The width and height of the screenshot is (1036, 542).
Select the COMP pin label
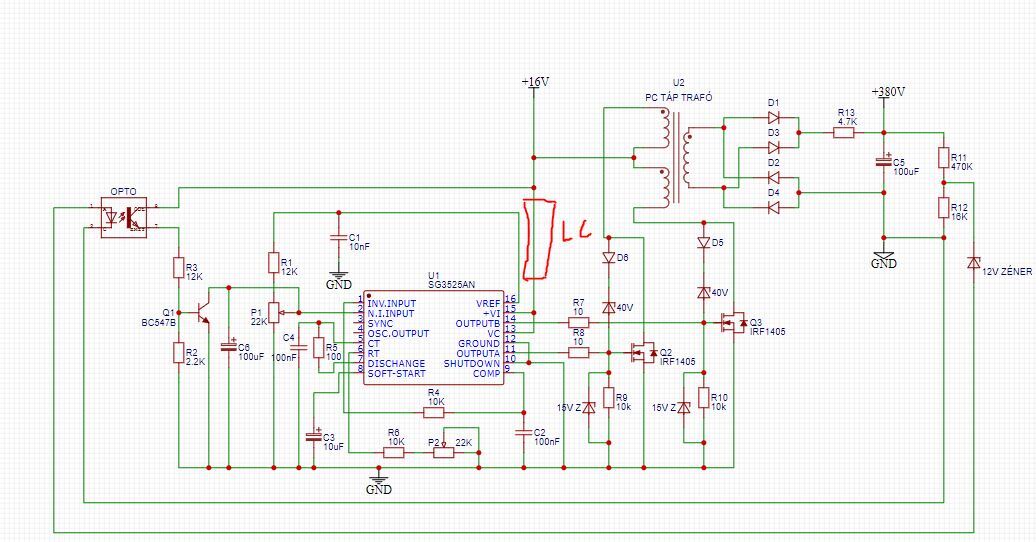(x=487, y=373)
